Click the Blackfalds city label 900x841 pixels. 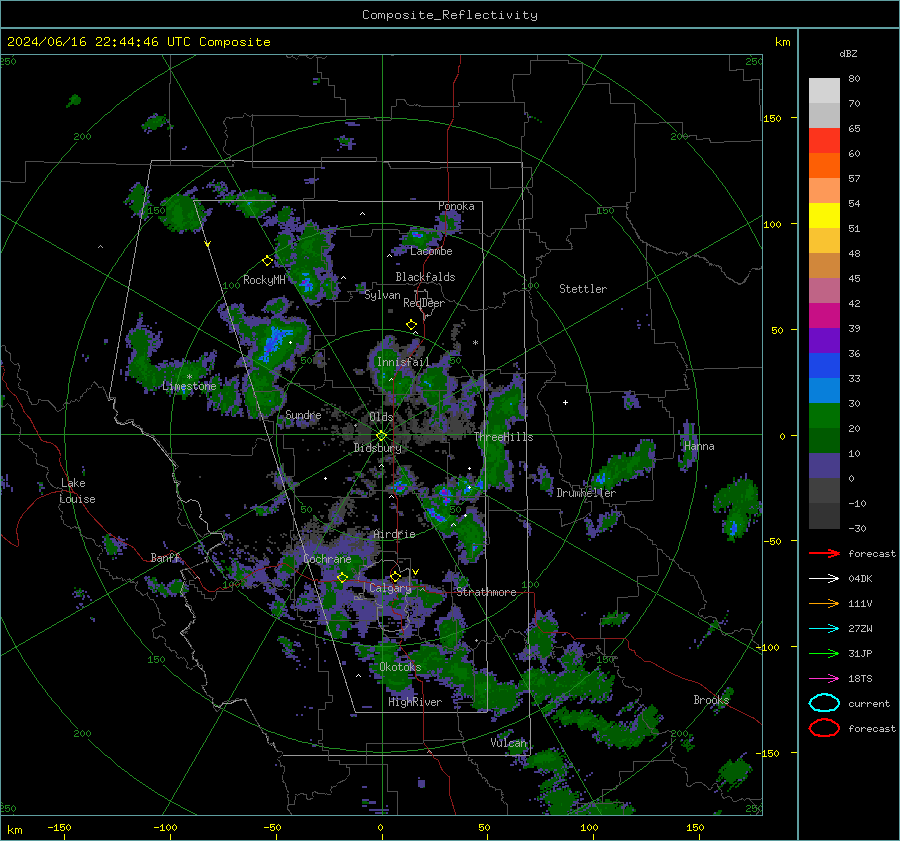coord(425,277)
